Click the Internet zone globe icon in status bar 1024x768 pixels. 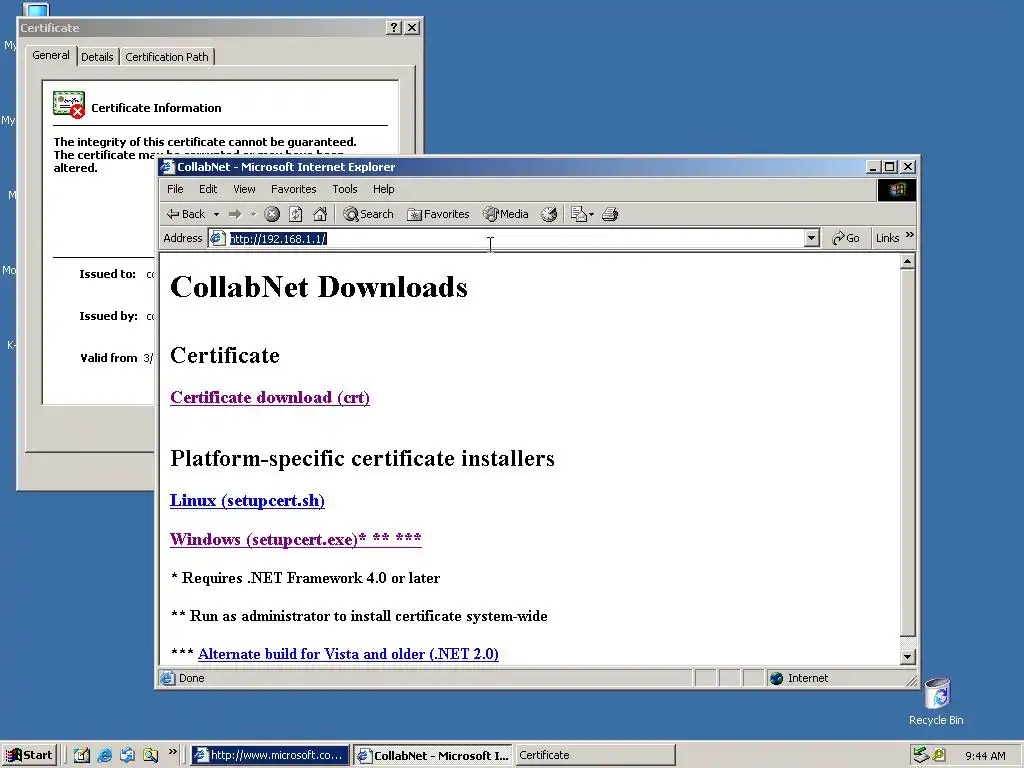pos(776,679)
